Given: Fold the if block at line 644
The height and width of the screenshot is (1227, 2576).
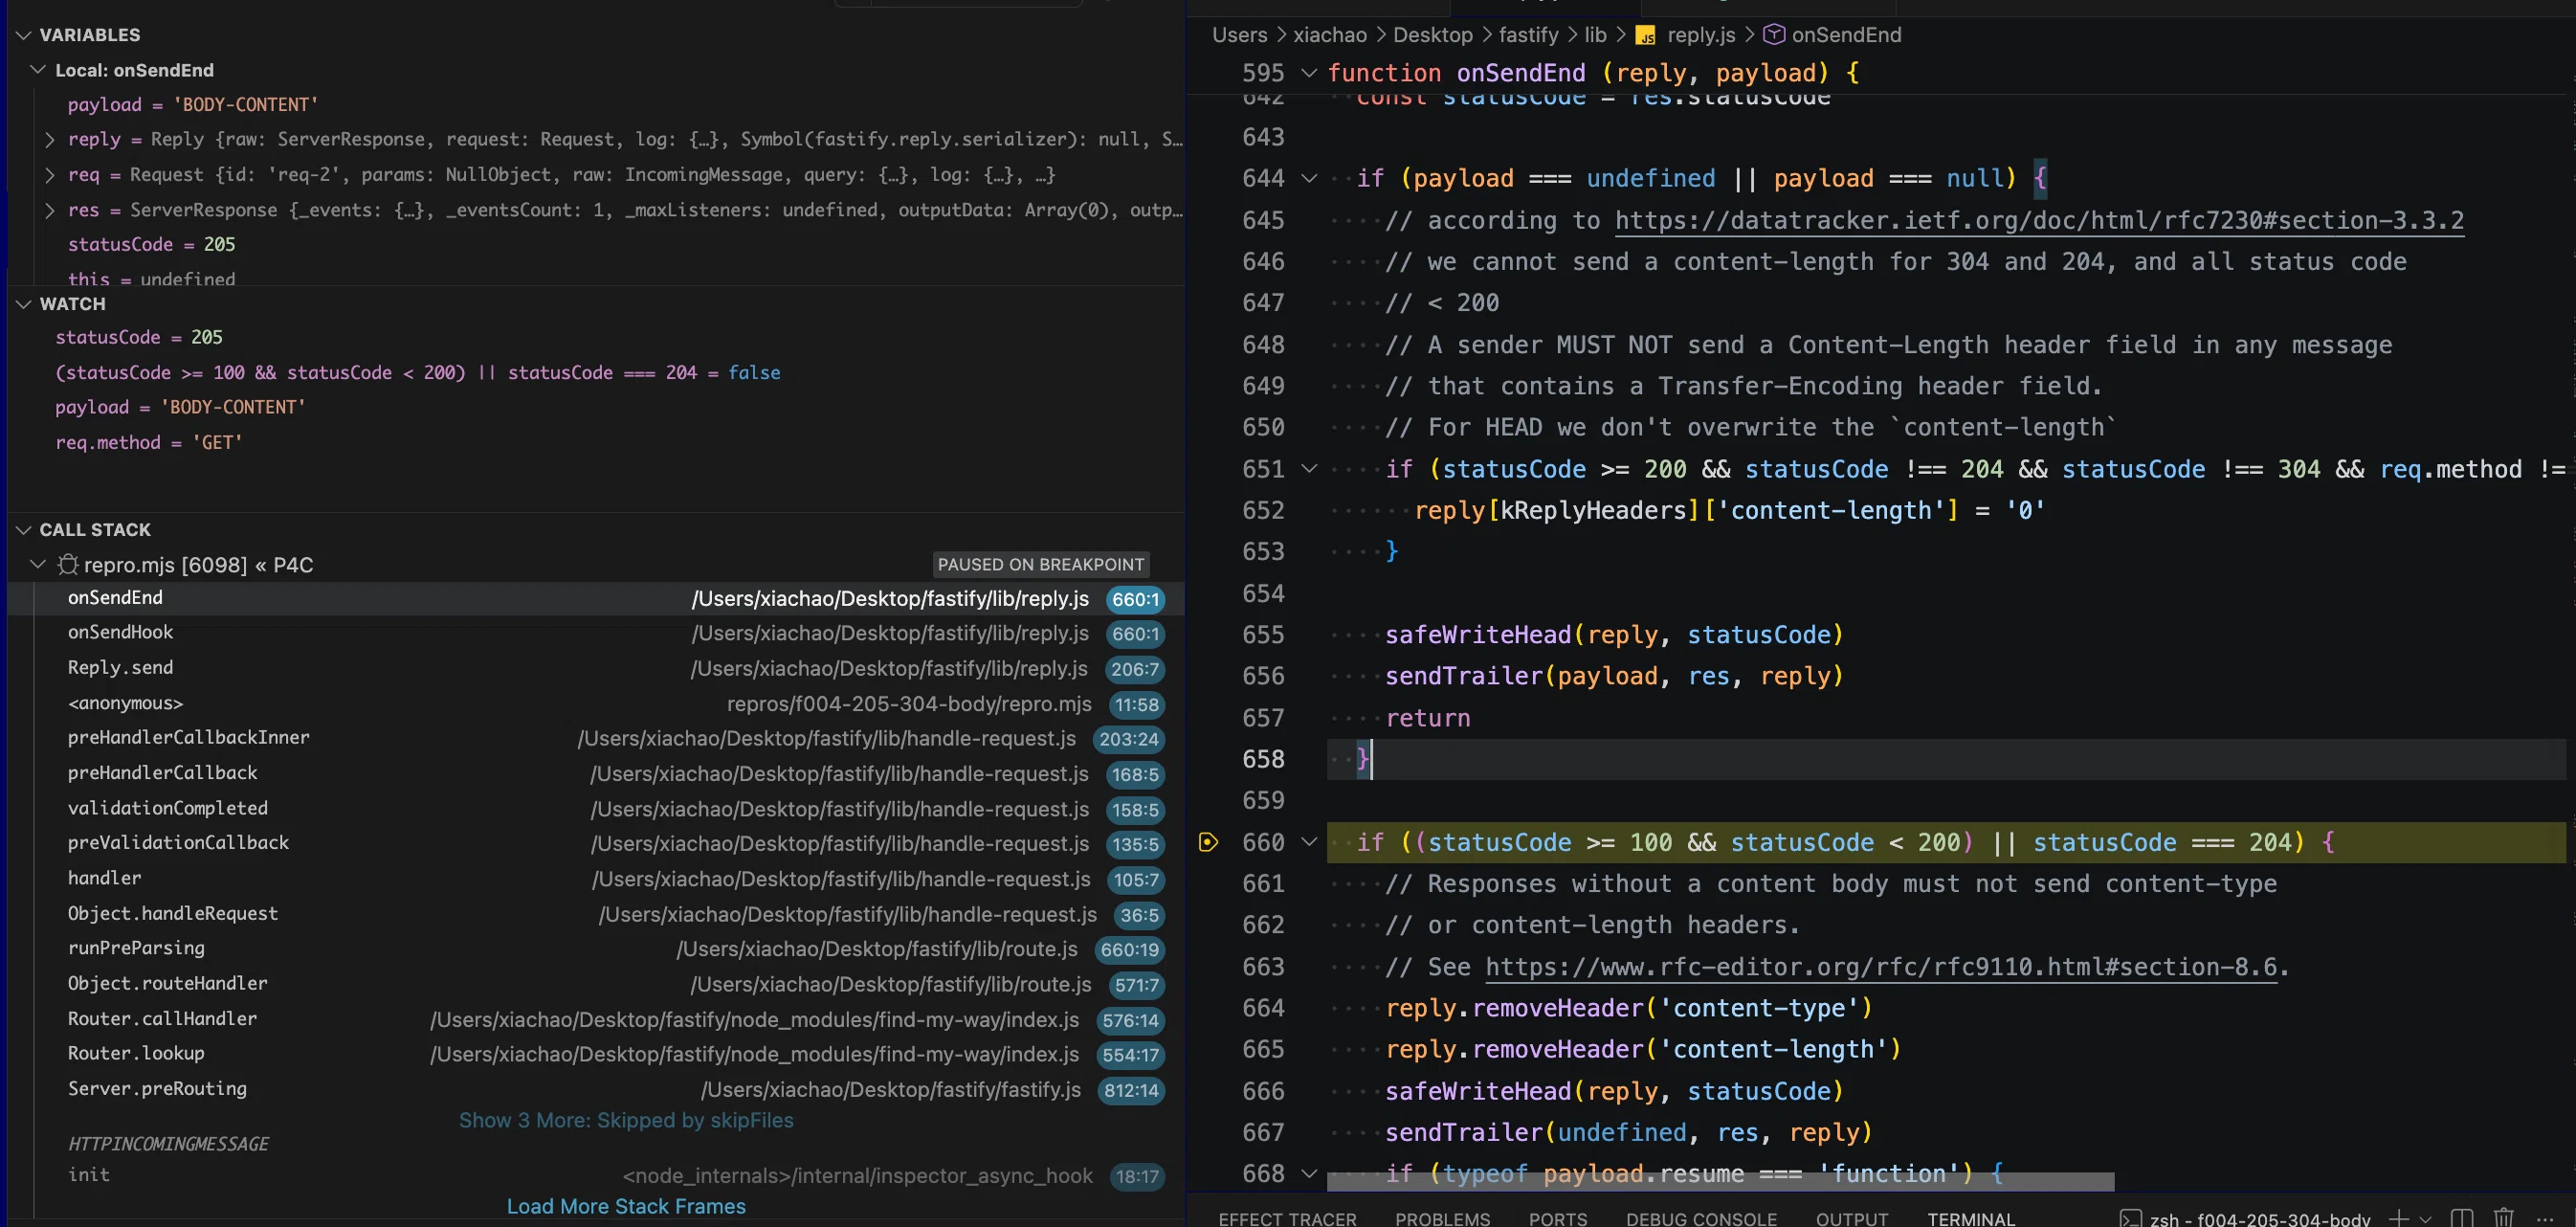Looking at the screenshot, I should (x=1309, y=178).
